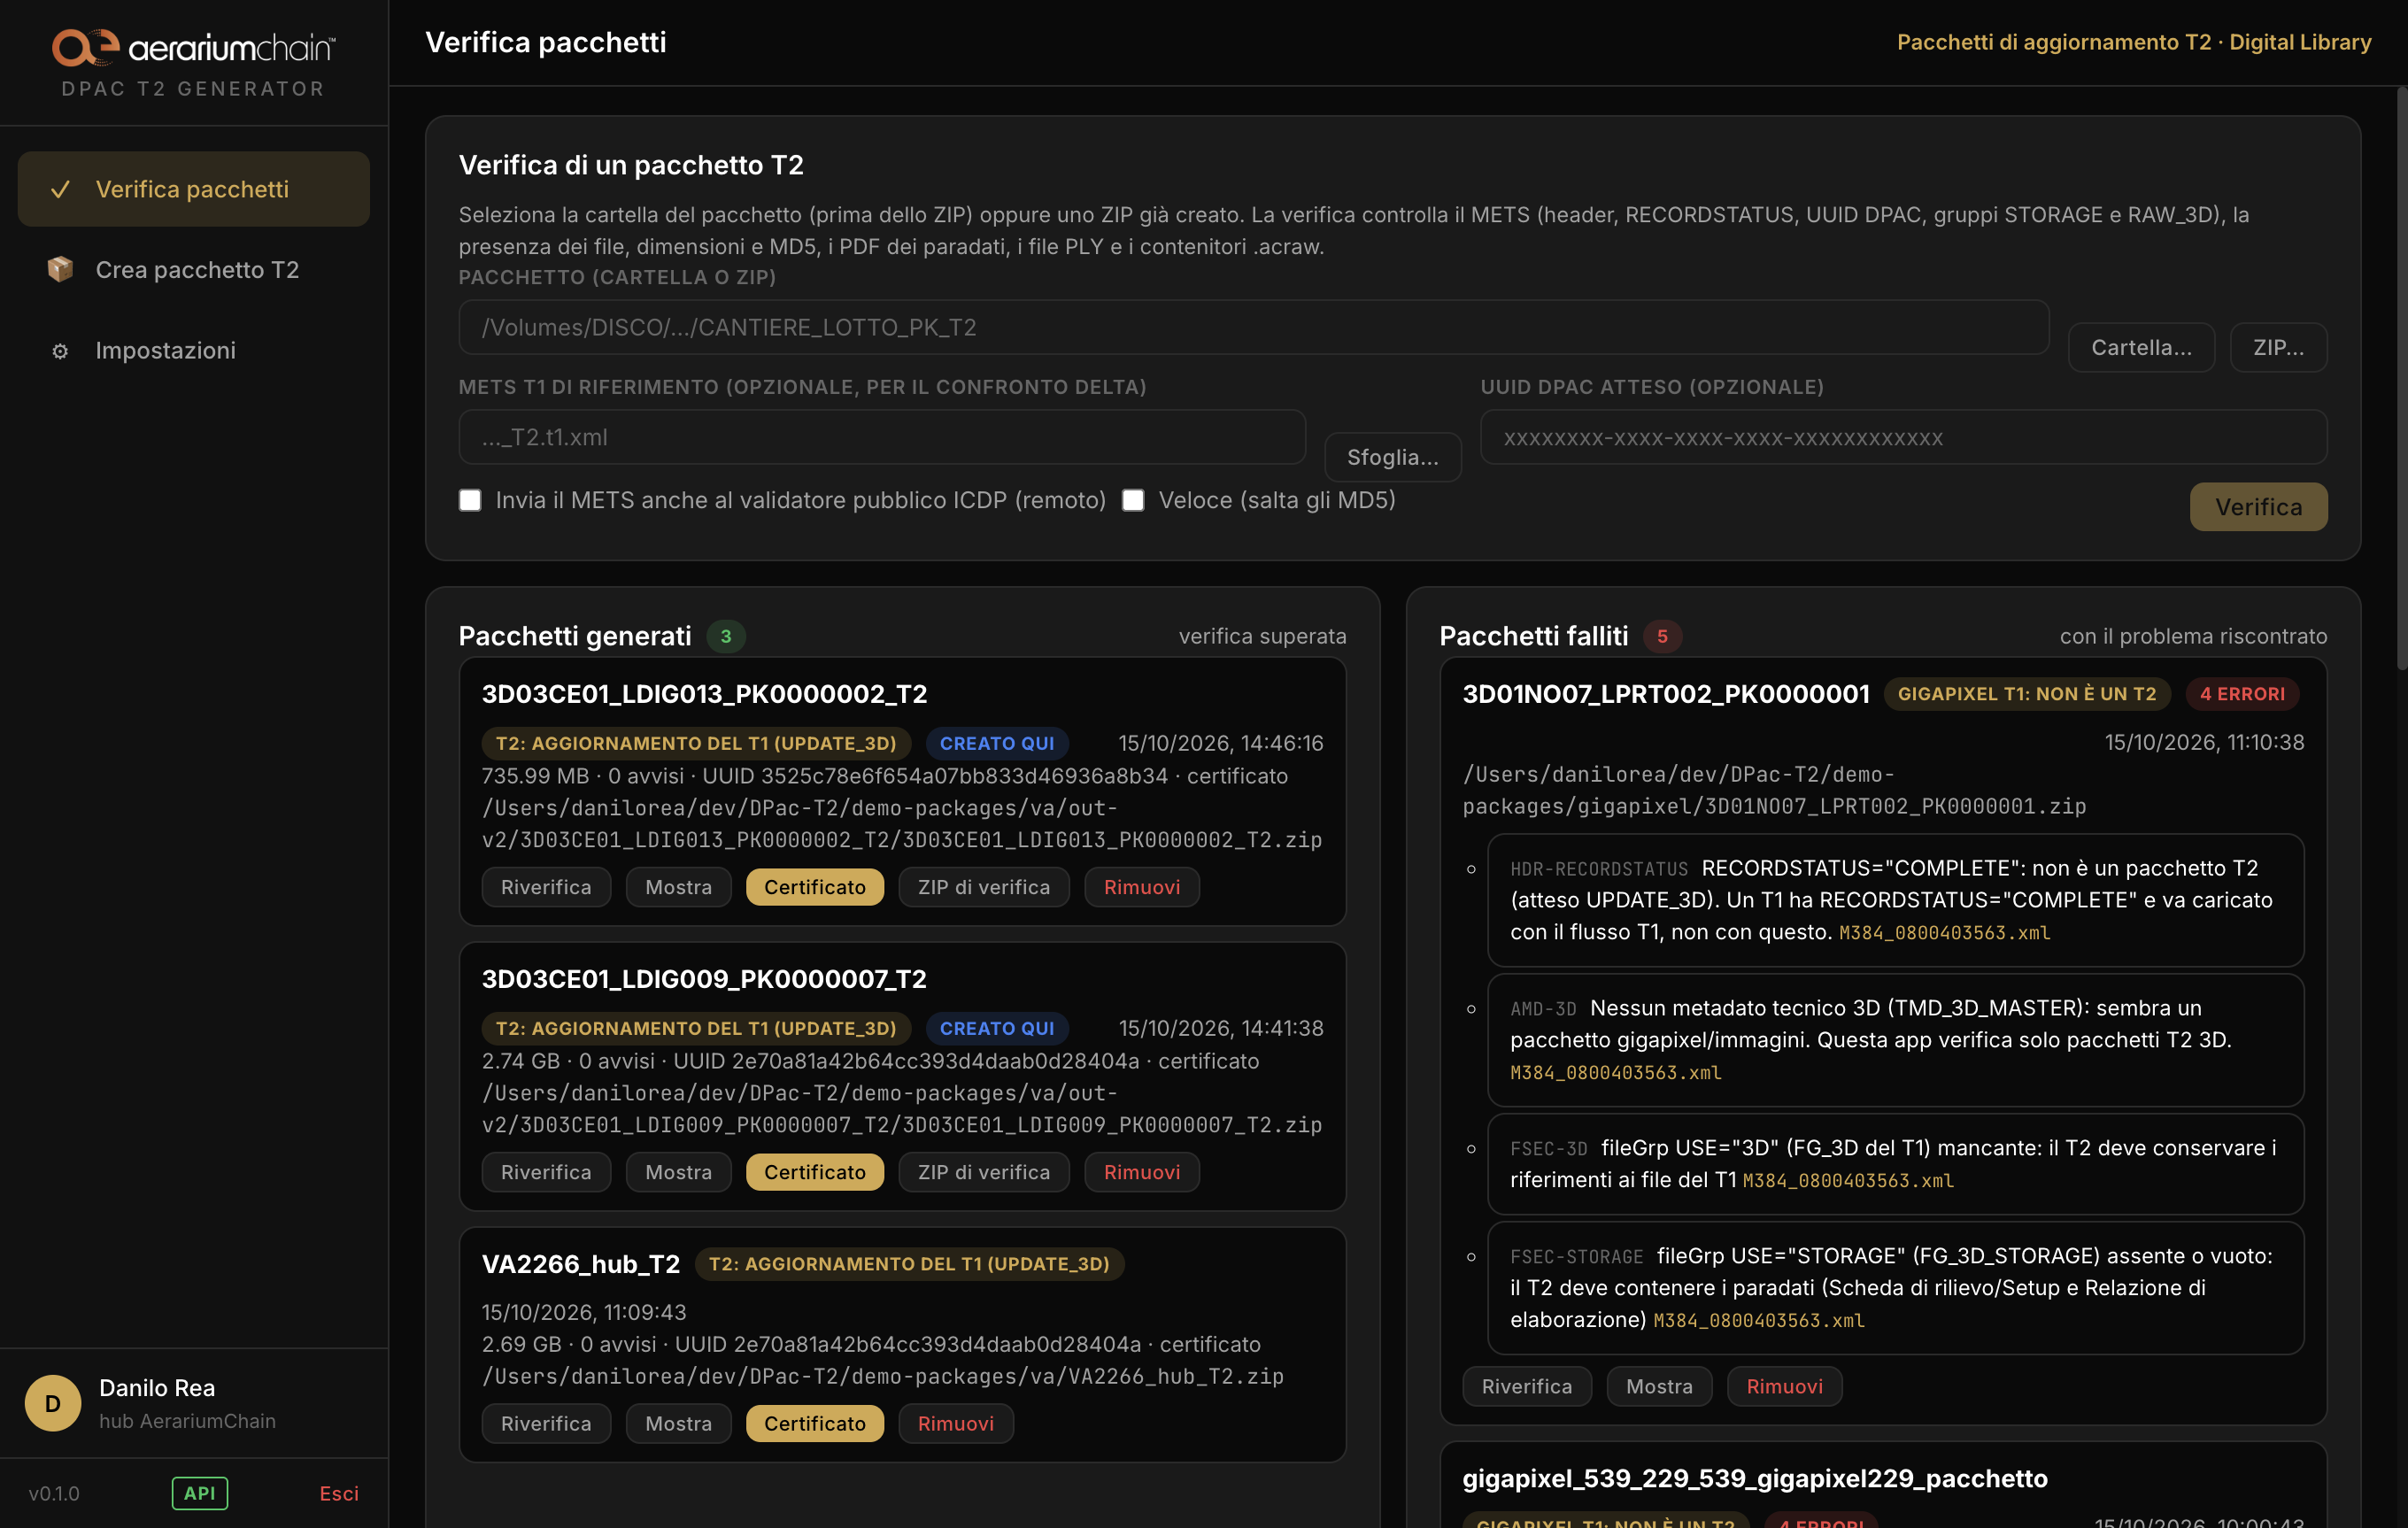Click the METS T1 di riferimento field
This screenshot has height=1528, width=2408.
pos(882,437)
